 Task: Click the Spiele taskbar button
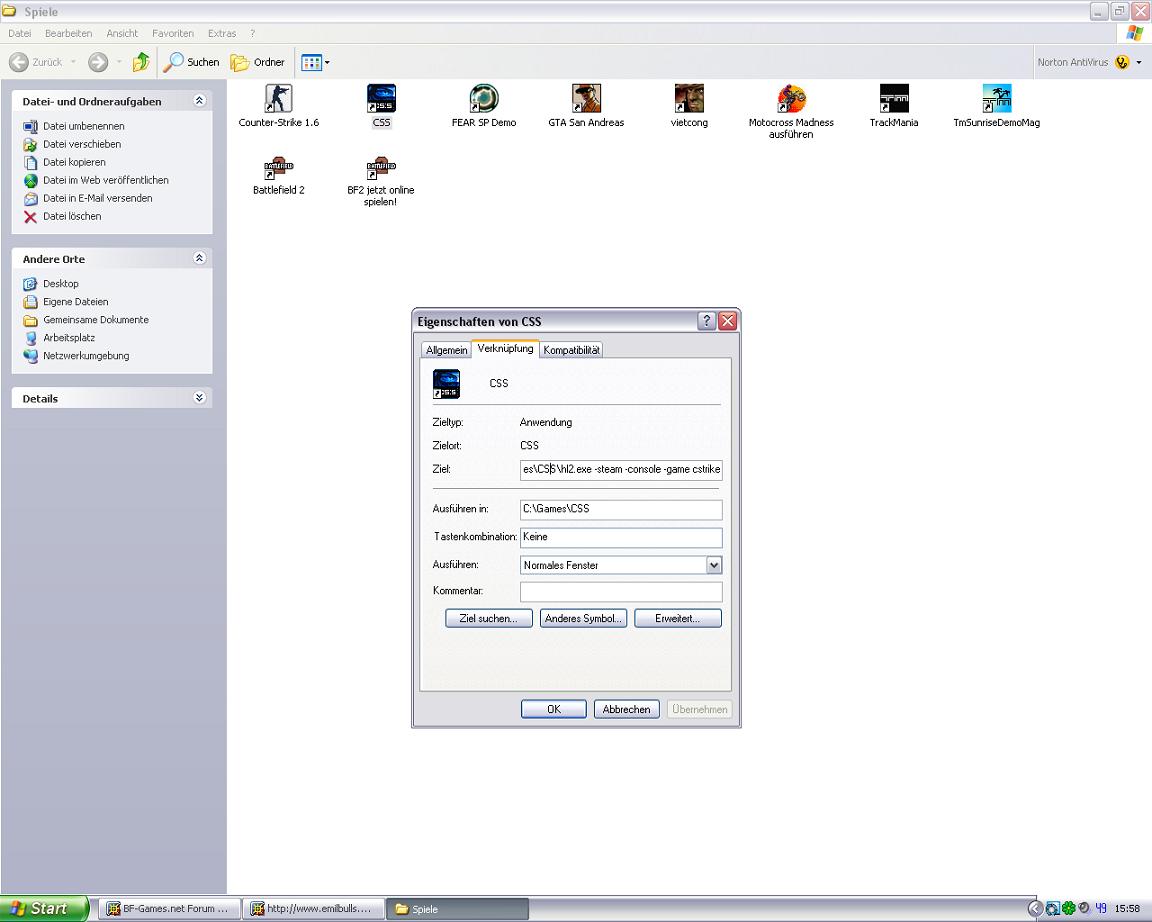[458, 909]
